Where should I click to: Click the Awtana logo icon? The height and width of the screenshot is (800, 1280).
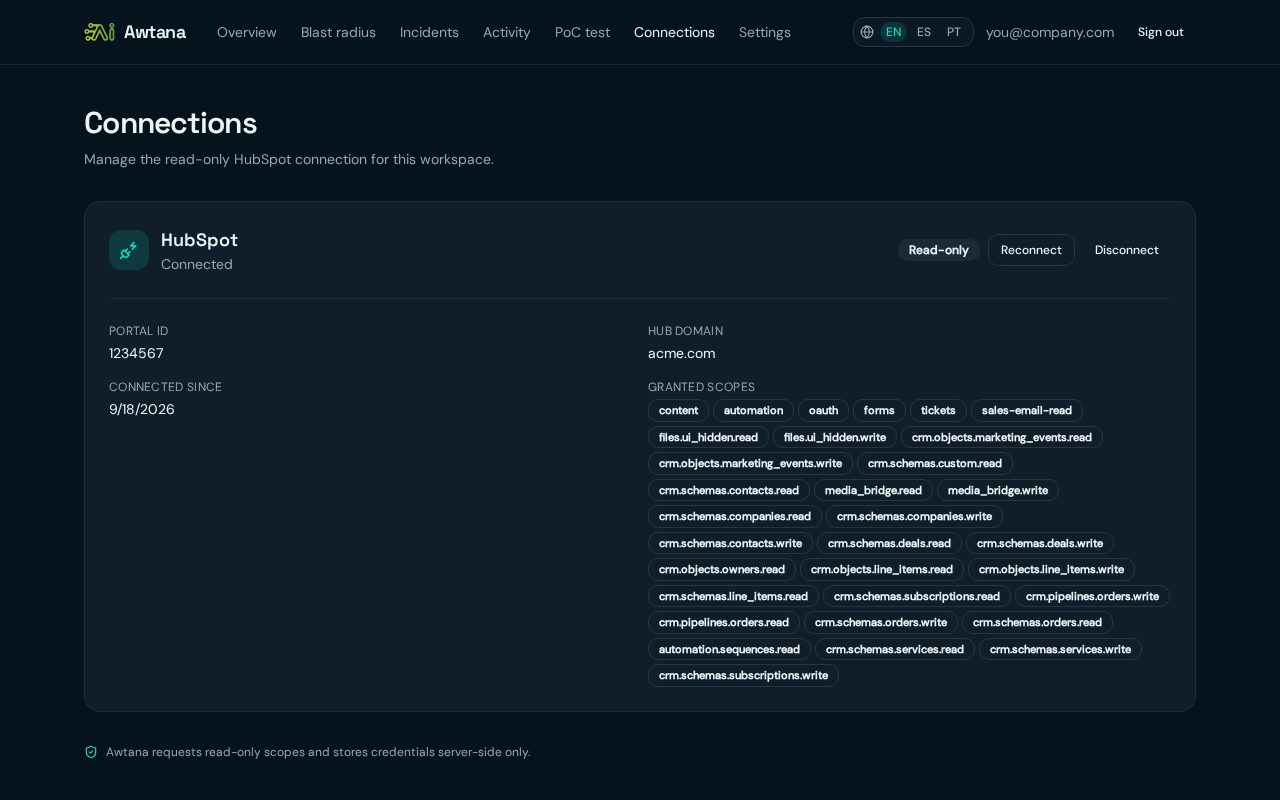point(99,32)
